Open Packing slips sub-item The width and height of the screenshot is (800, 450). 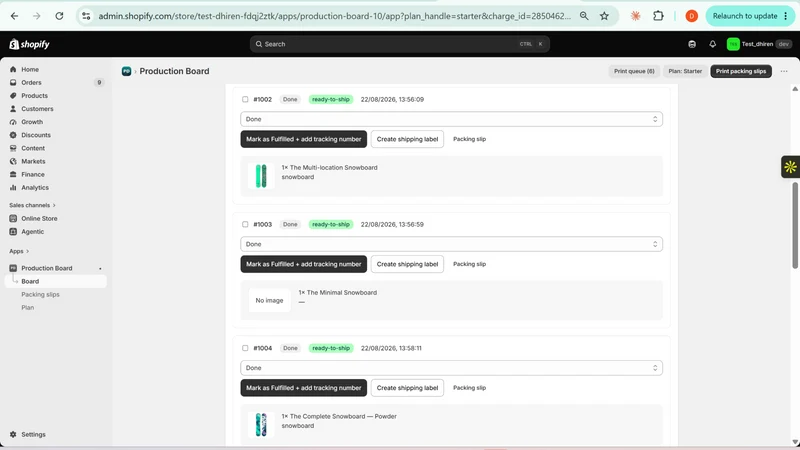40,294
